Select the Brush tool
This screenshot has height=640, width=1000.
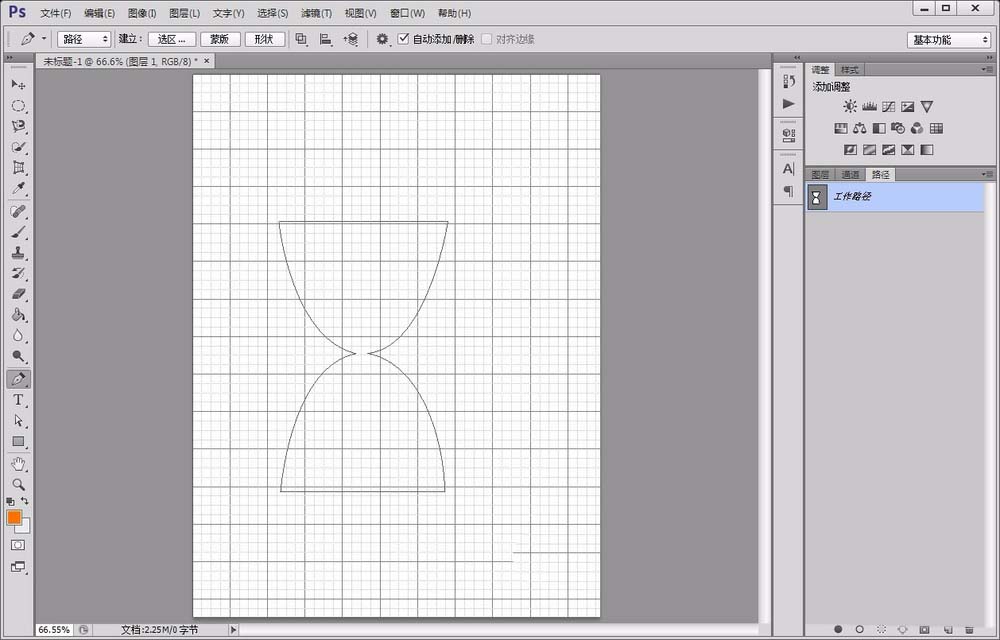click(x=18, y=232)
